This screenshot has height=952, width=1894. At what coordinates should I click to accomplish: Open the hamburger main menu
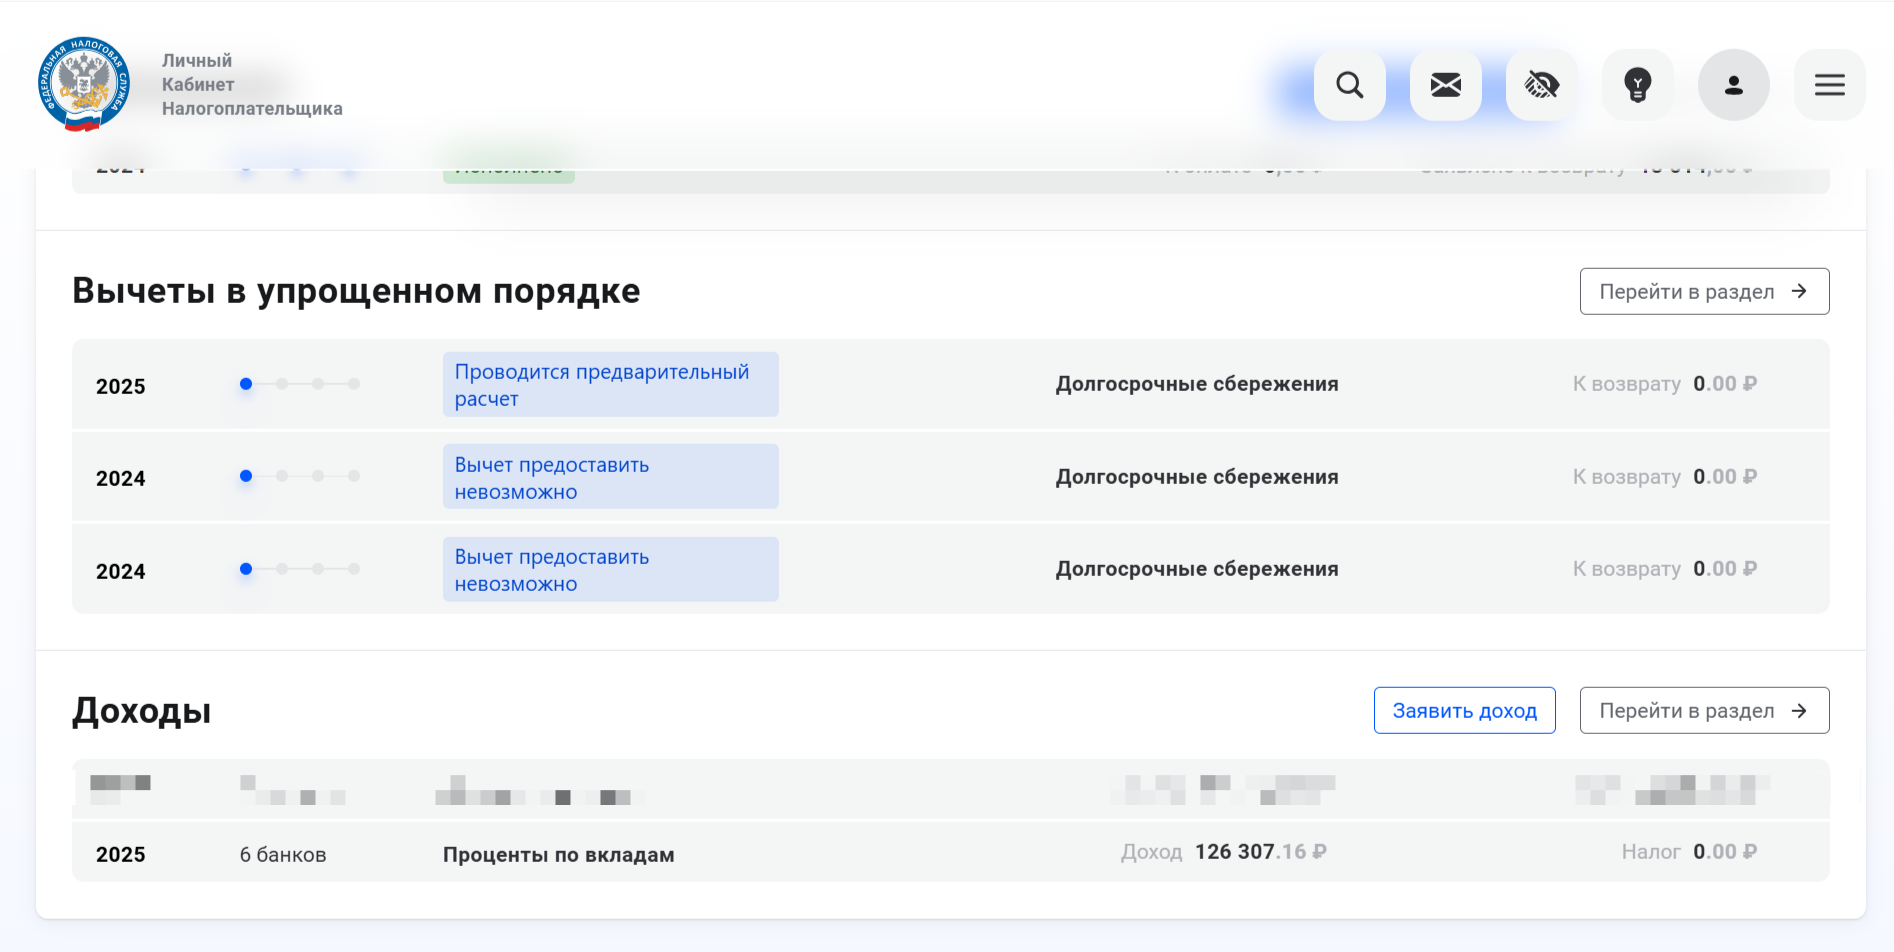(x=1829, y=85)
